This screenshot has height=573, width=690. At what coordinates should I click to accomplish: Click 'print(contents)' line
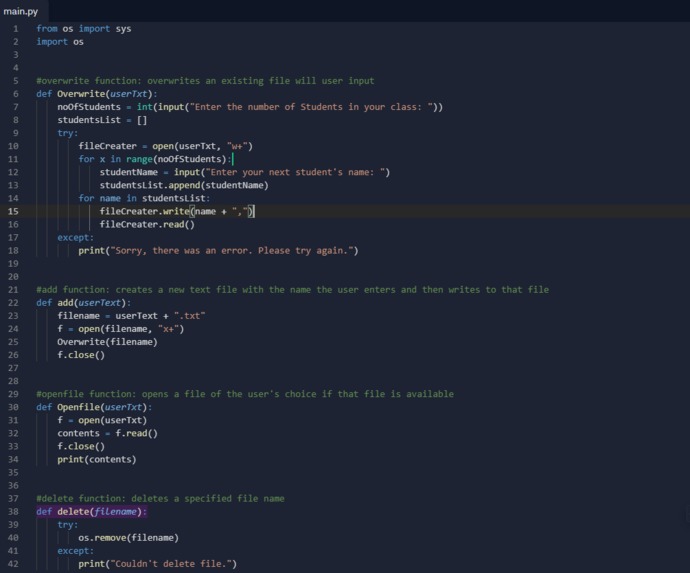coord(97,459)
